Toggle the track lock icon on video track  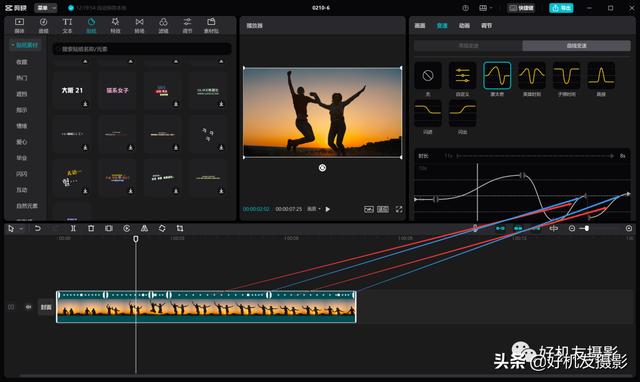tap(11, 307)
